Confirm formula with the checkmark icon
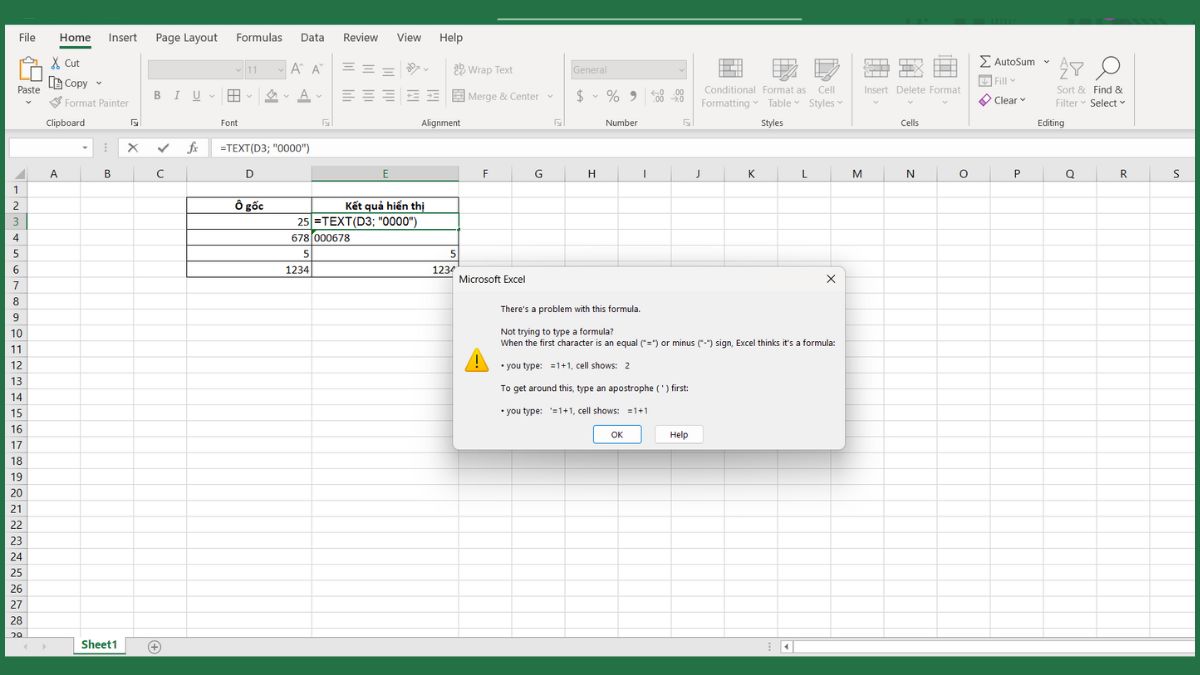 pyautogui.click(x=163, y=148)
